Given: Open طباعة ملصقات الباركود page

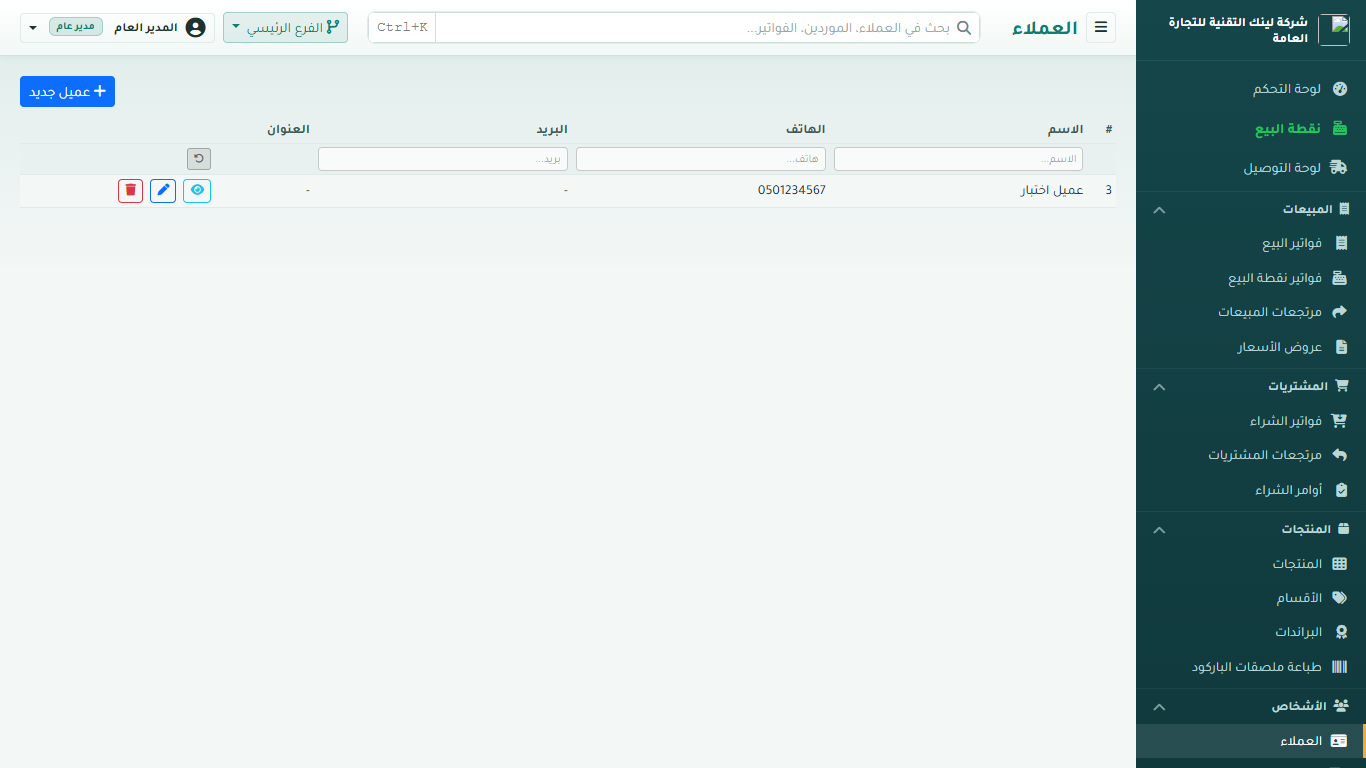Looking at the screenshot, I should coord(1250,667).
